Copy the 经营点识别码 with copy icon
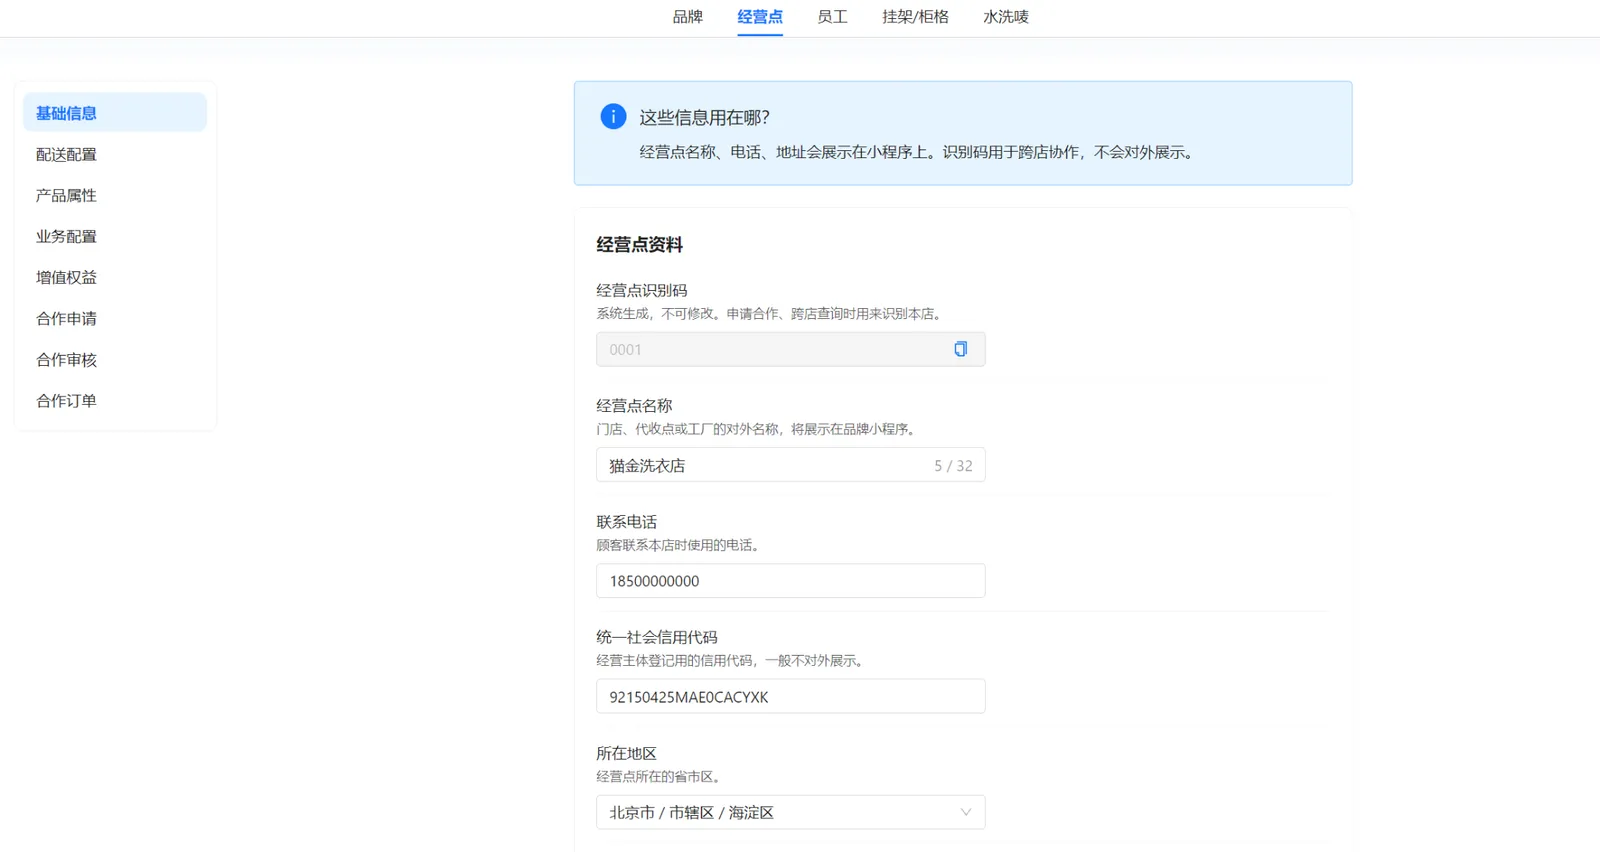1600x852 pixels. [960, 349]
